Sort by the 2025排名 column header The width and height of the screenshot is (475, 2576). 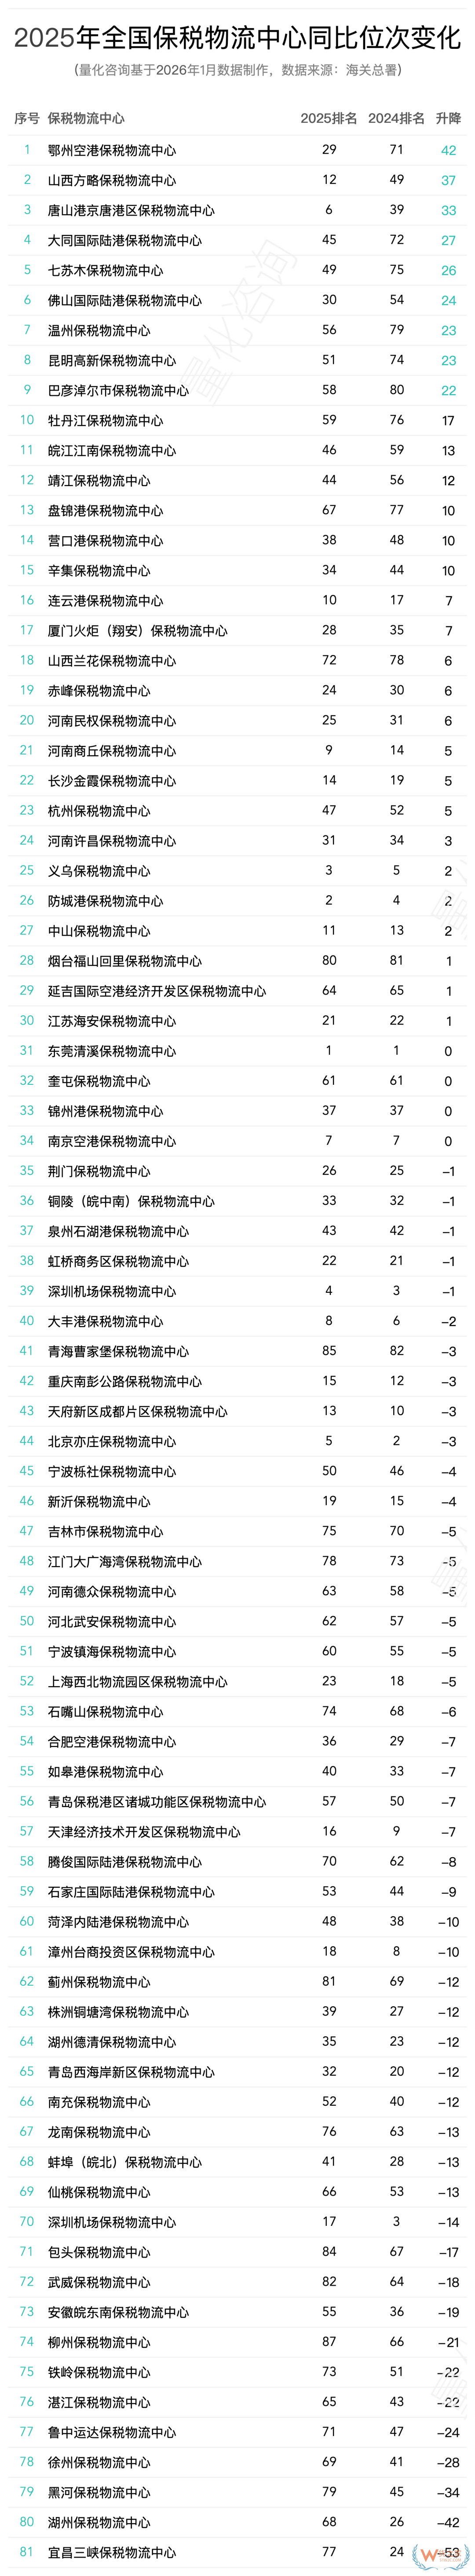coord(328,118)
